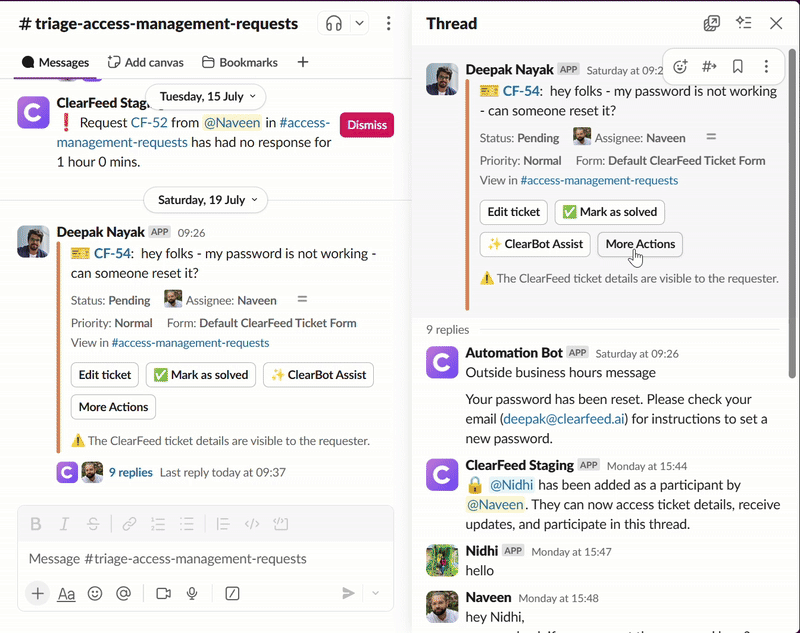
Task: Open the Add canvas tab
Action: (x=145, y=62)
